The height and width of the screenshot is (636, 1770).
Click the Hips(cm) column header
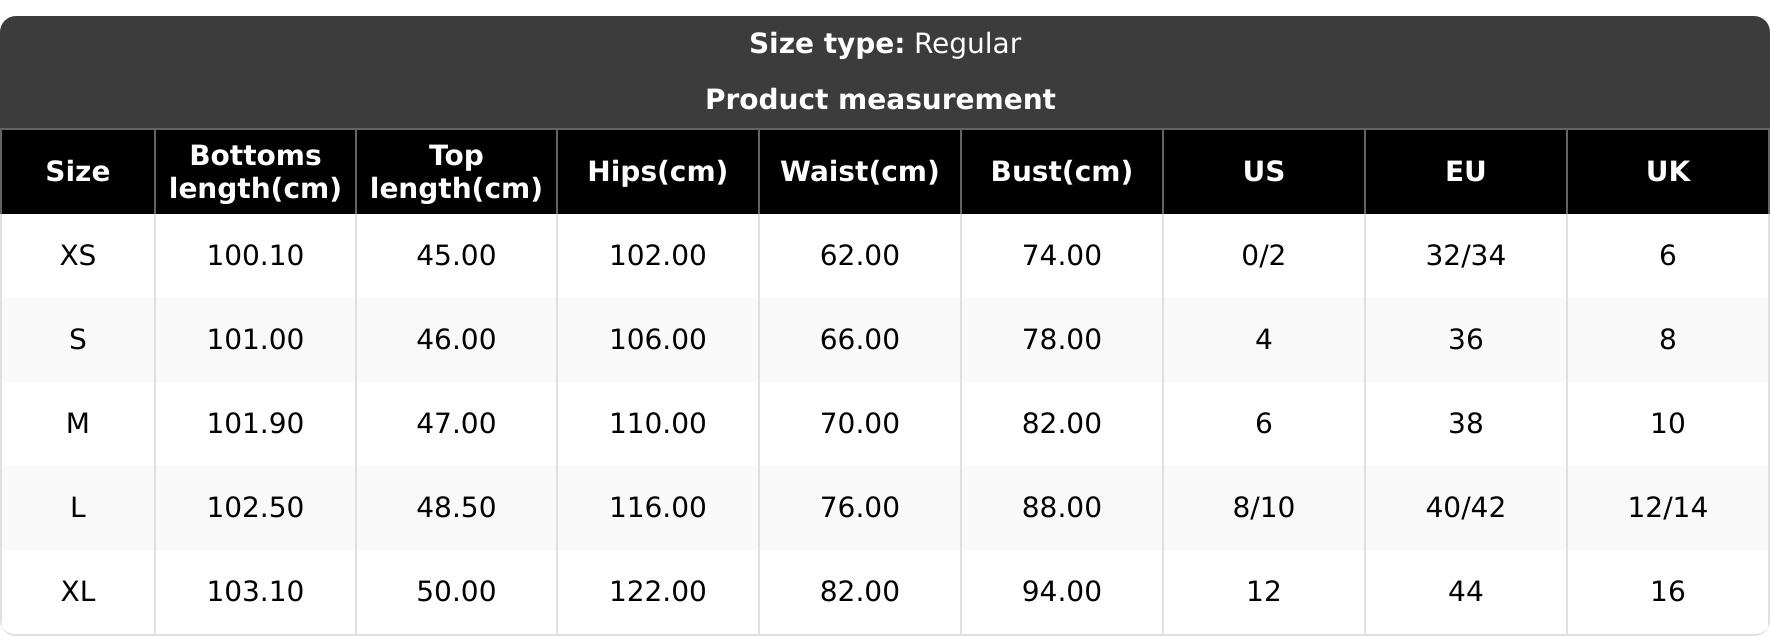pos(657,172)
